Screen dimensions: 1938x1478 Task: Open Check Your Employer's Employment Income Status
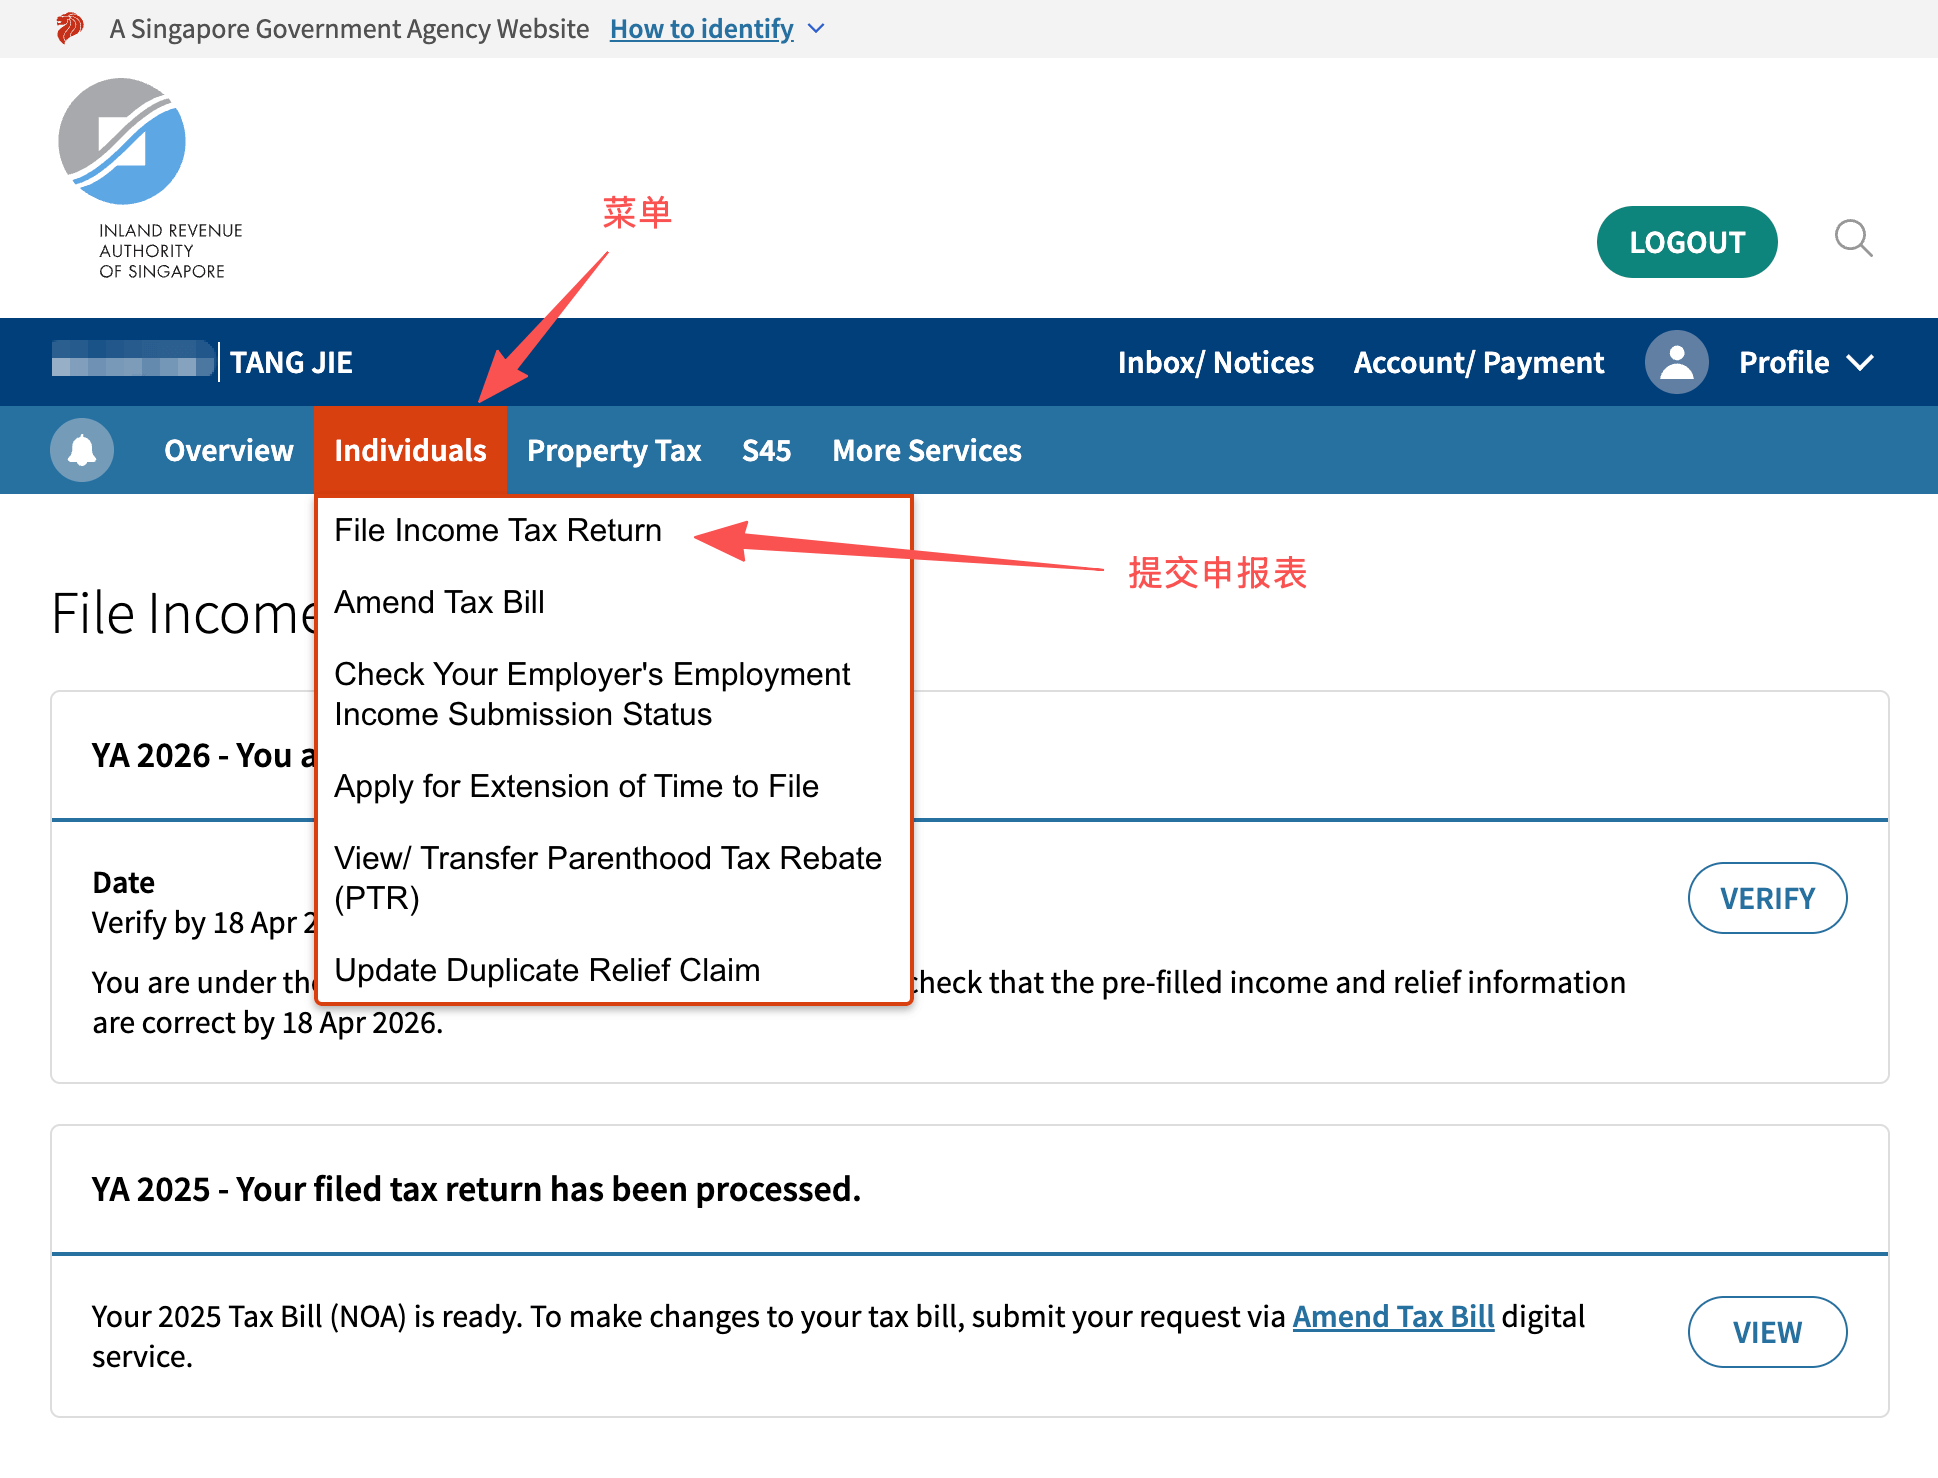point(591,694)
